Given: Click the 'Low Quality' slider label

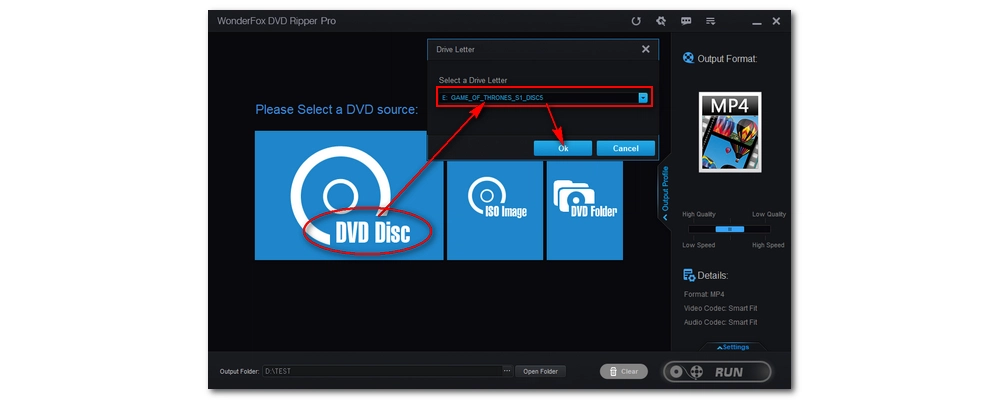Looking at the screenshot, I should pyautogui.click(x=768, y=214).
